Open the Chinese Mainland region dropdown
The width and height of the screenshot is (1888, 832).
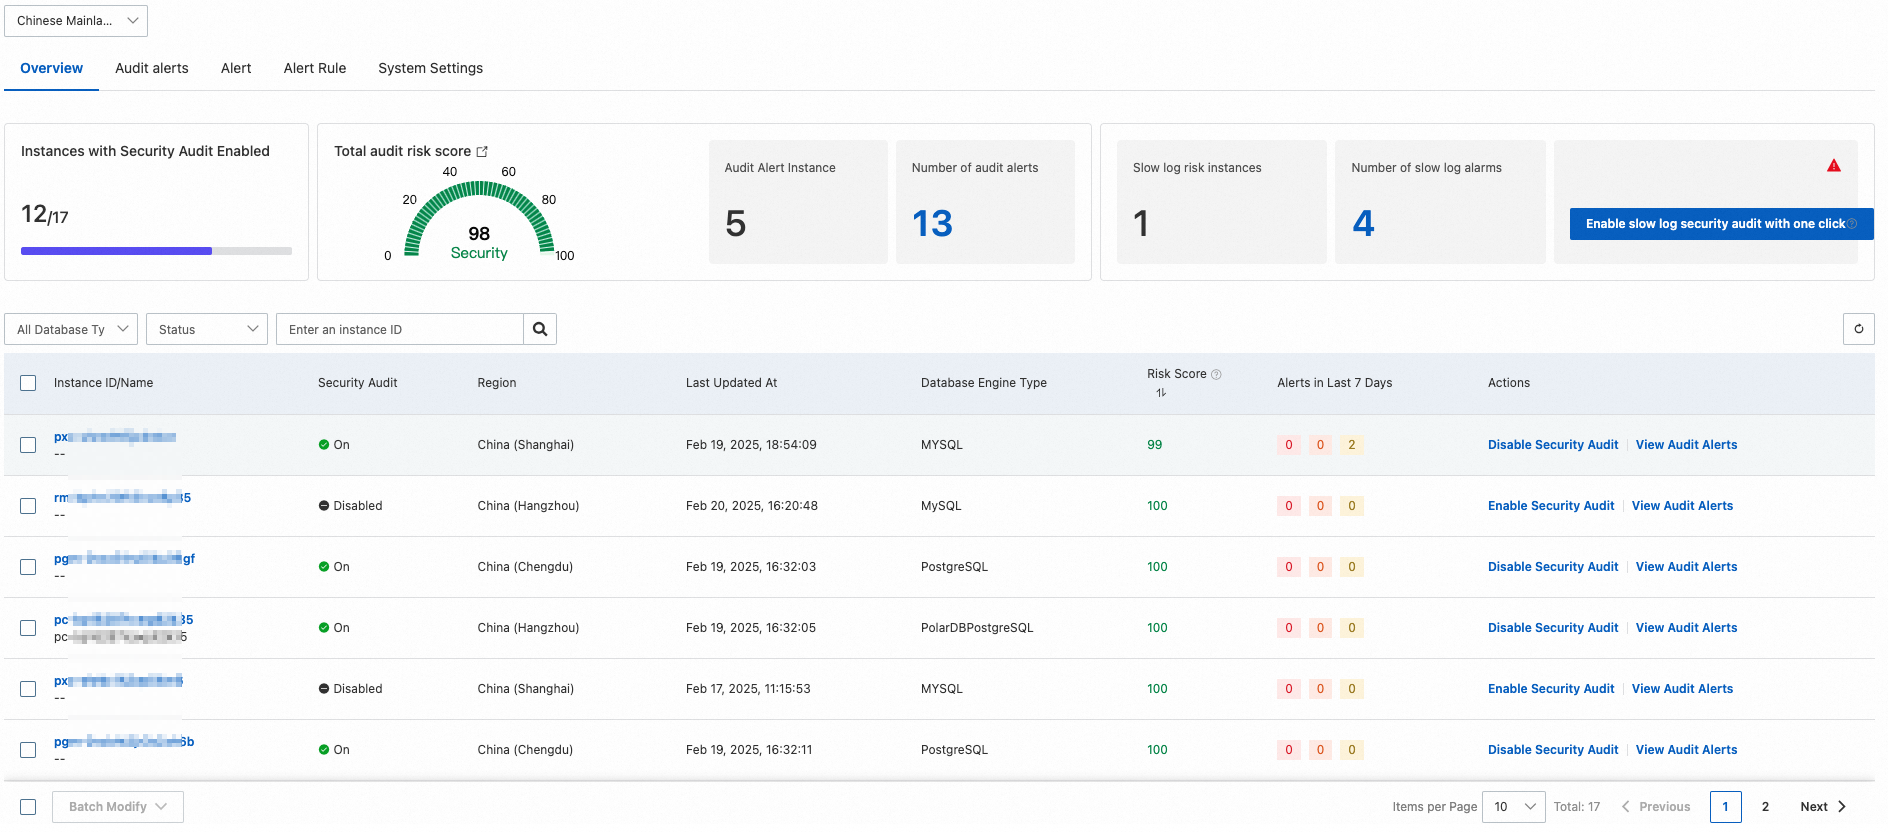pos(76,21)
